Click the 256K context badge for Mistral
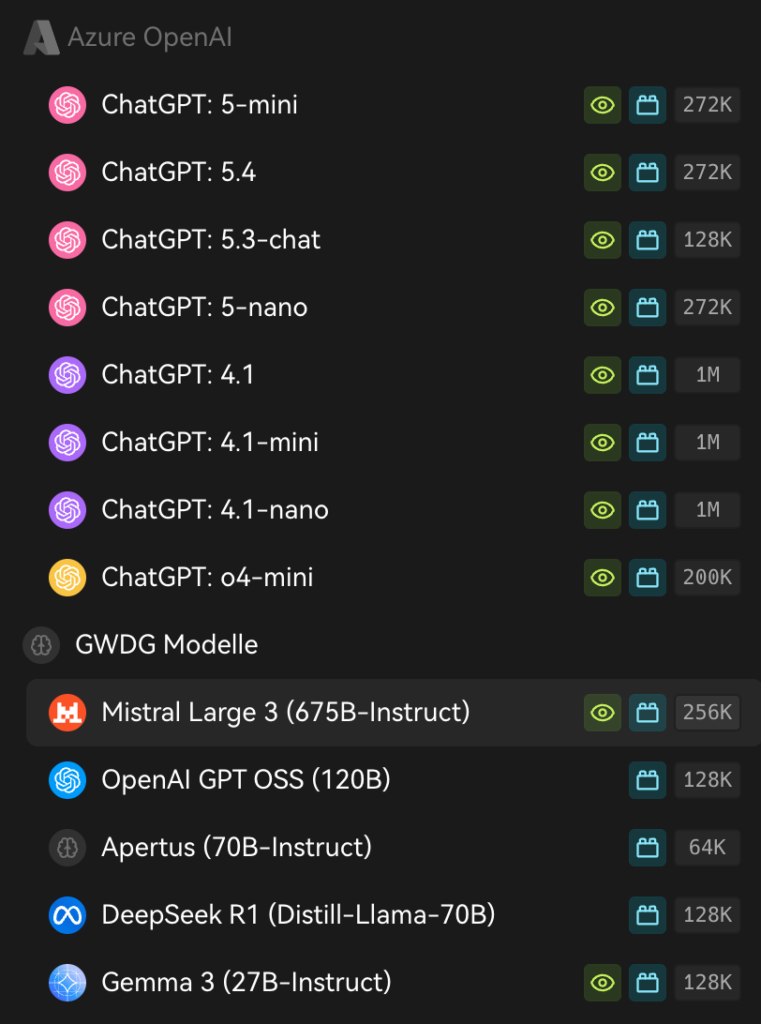The height and width of the screenshot is (1024, 761). coord(707,712)
